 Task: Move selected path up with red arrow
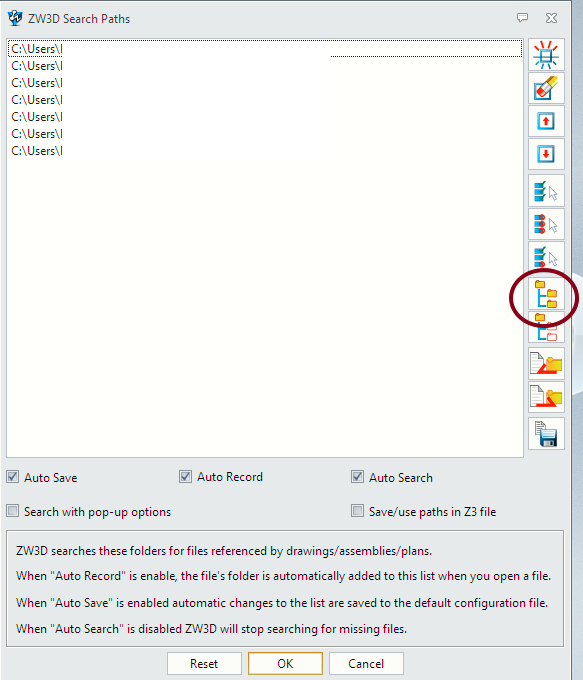pyautogui.click(x=546, y=121)
